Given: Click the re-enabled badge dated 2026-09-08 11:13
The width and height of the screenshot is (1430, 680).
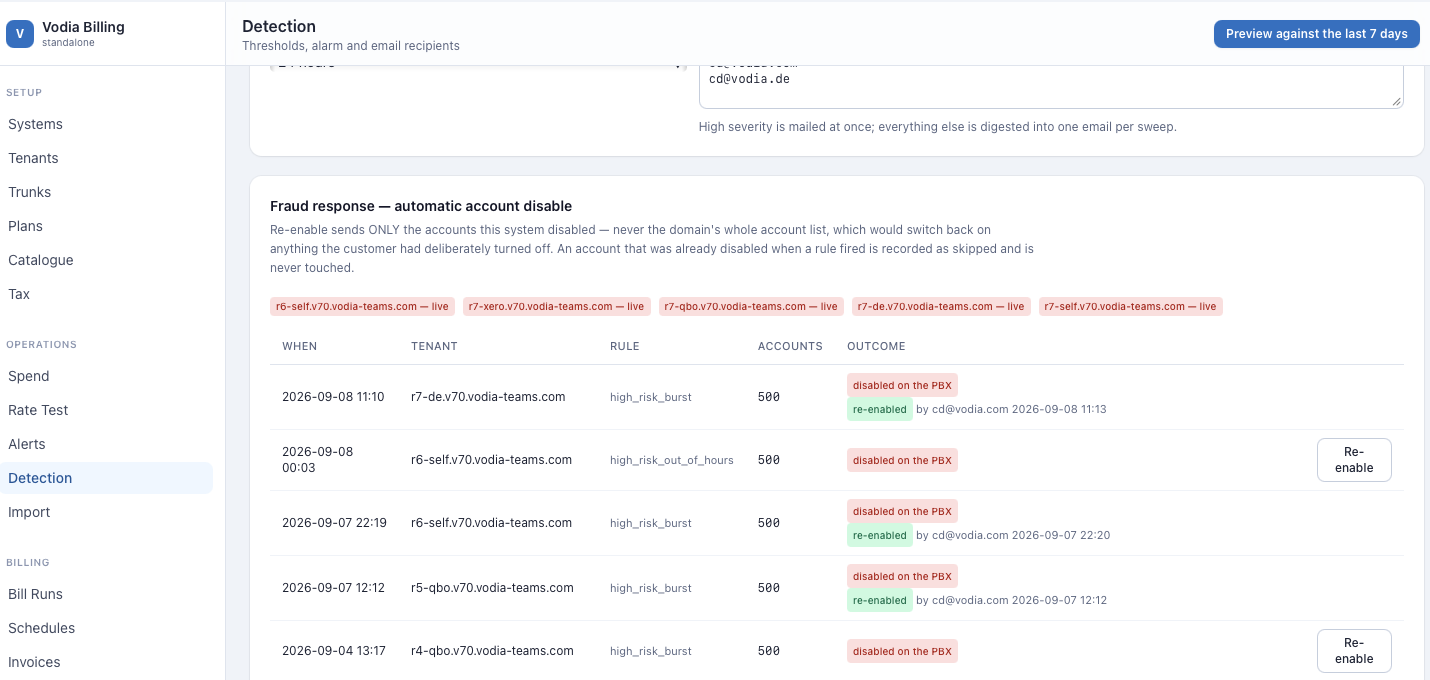Looking at the screenshot, I should [880, 409].
